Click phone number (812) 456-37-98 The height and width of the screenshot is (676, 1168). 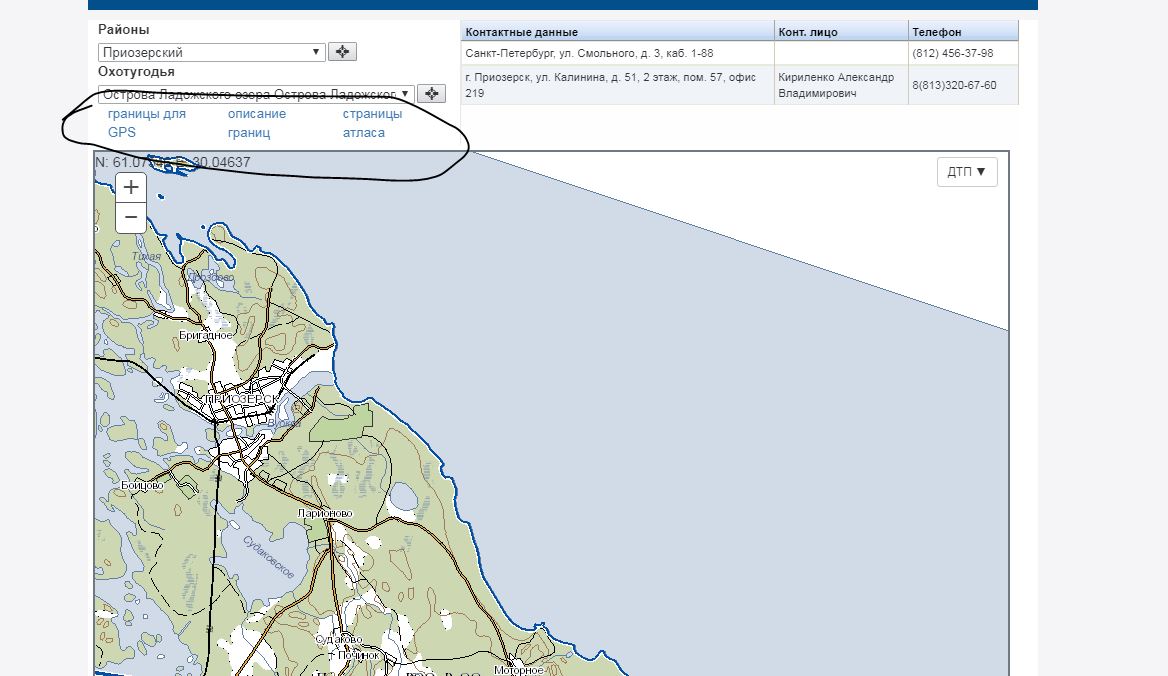pos(952,53)
